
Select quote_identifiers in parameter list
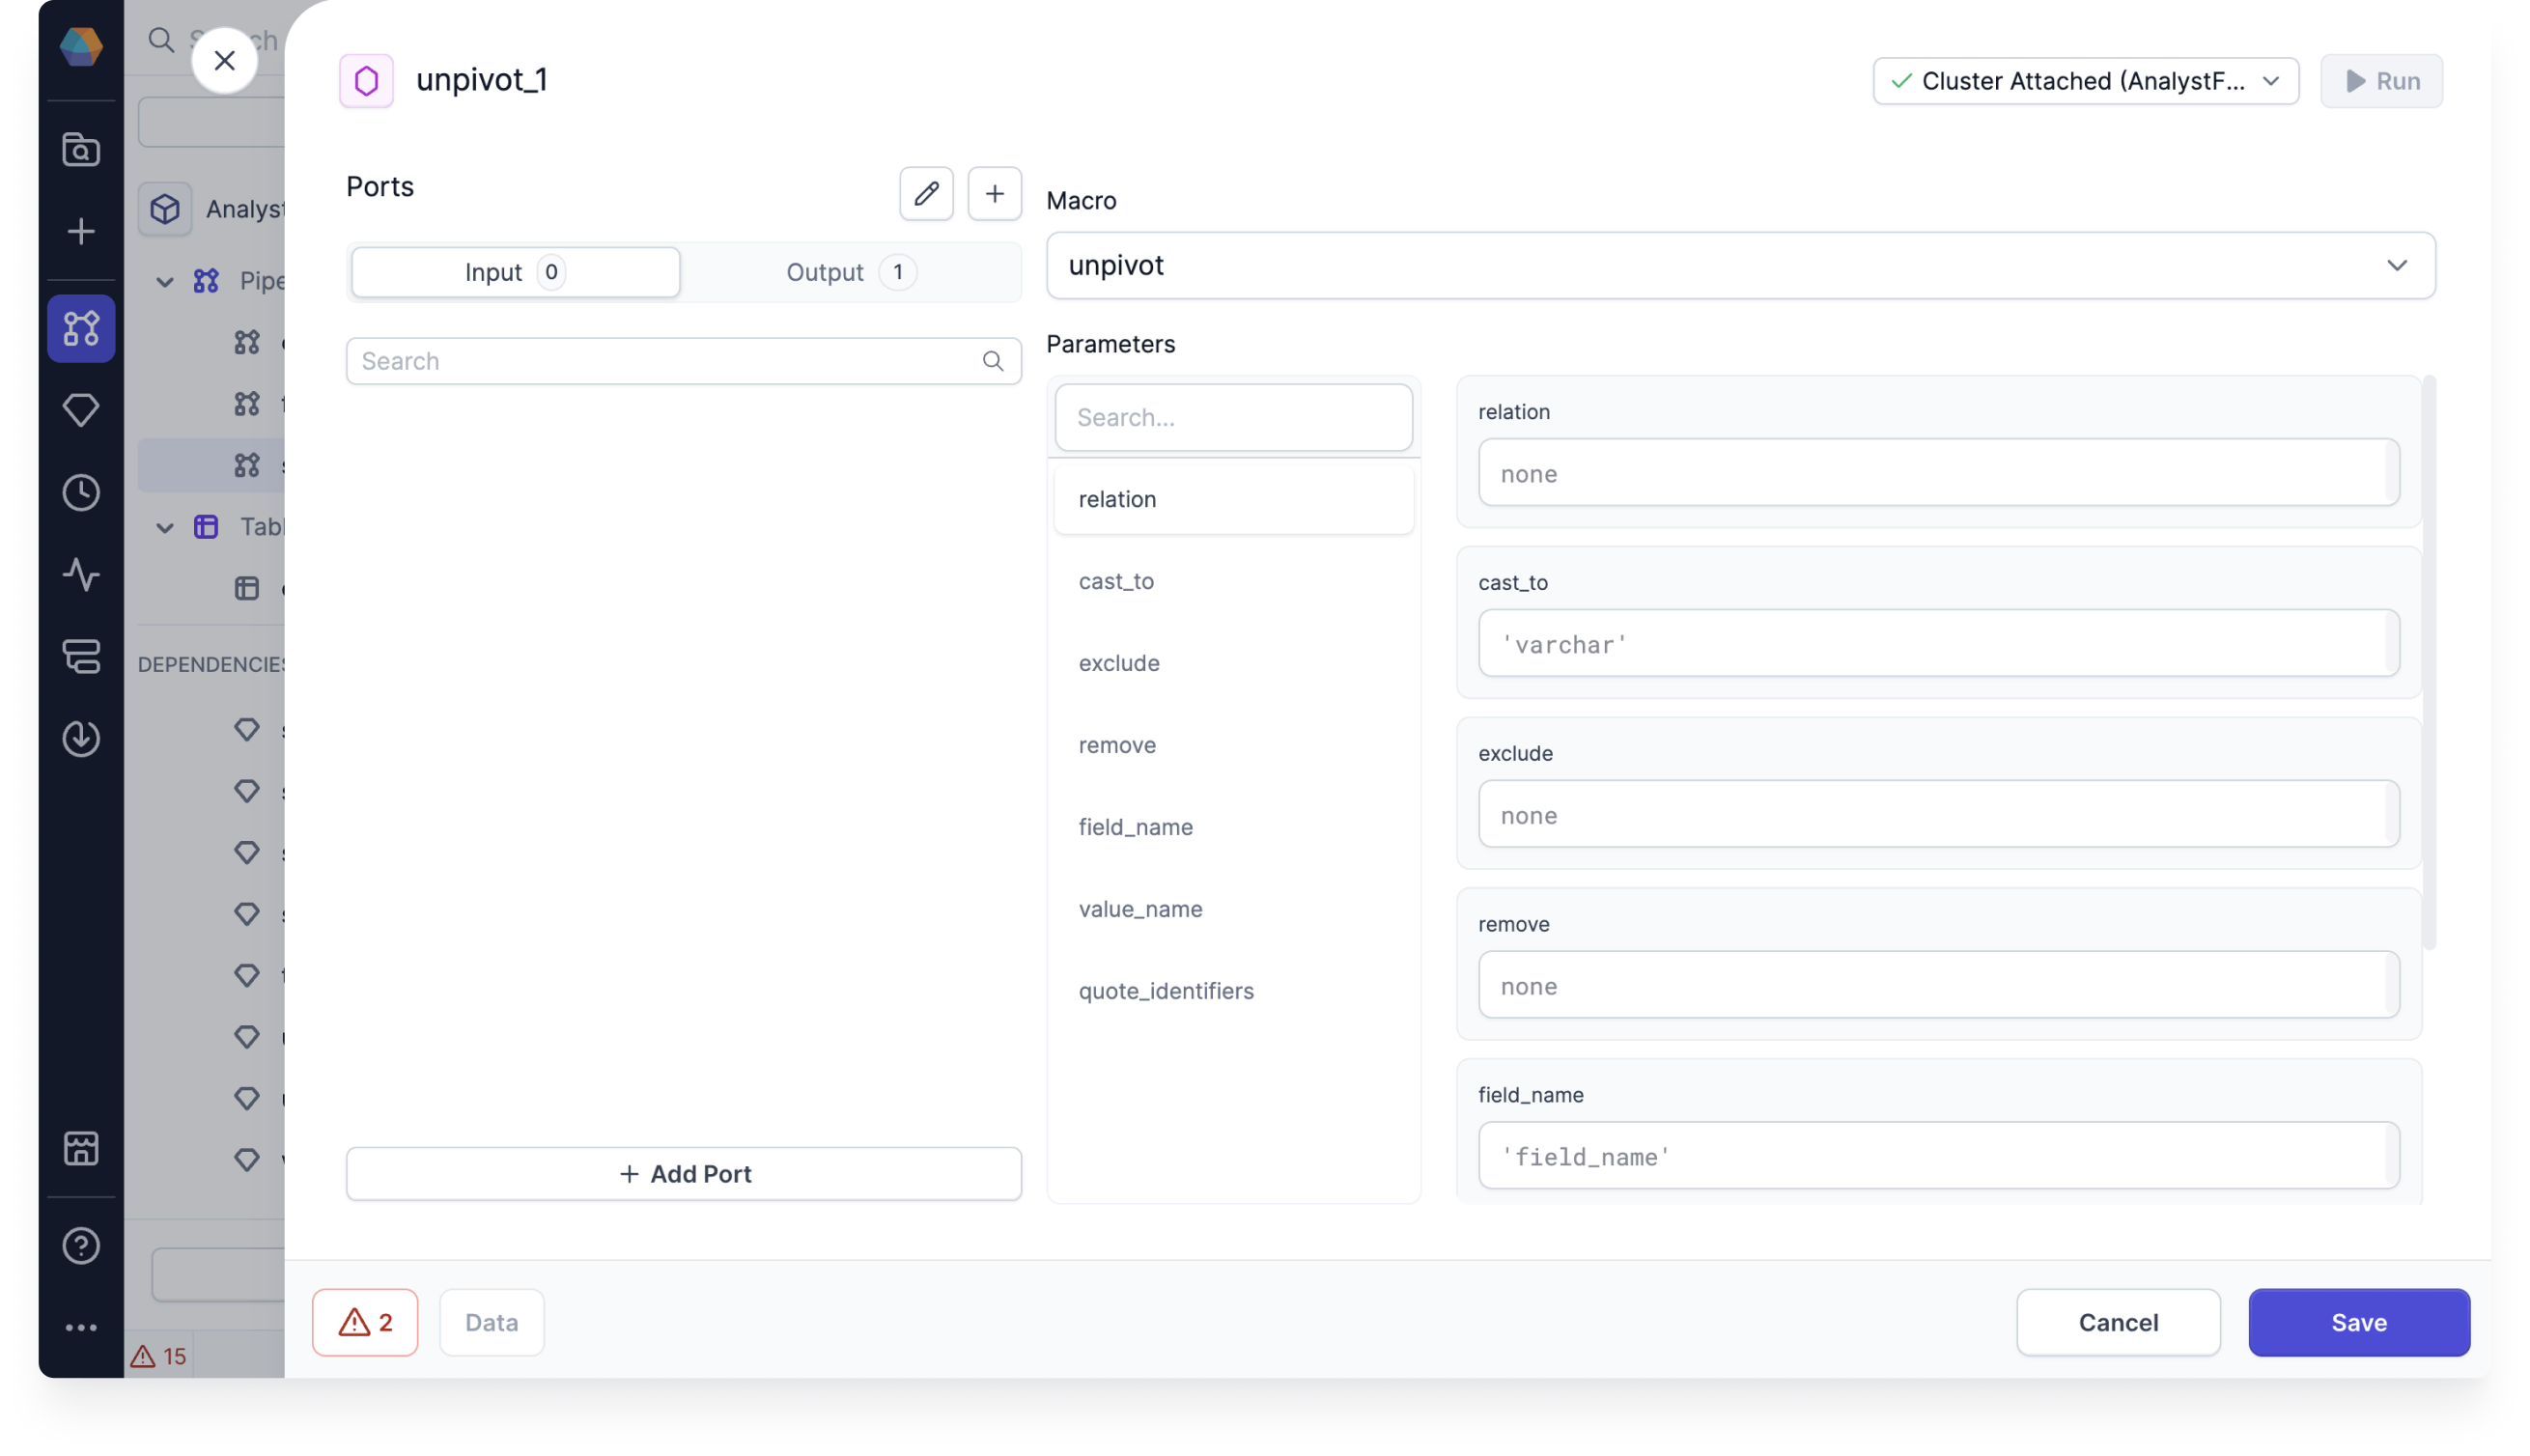tap(1165, 990)
